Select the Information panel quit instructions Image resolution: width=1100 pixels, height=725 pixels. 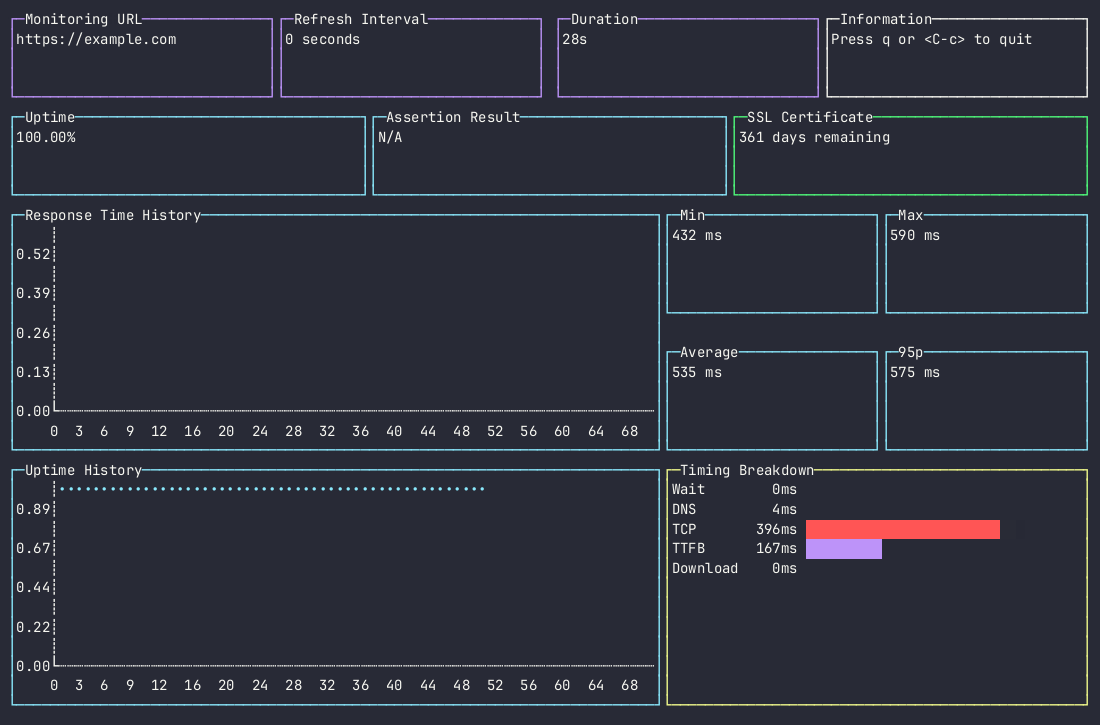tap(930, 40)
